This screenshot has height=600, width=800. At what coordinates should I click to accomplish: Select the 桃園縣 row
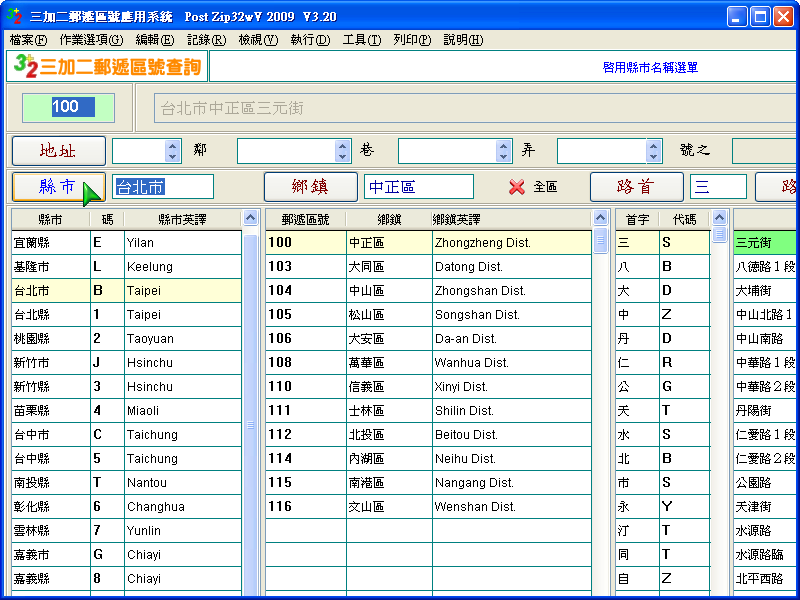click(x=127, y=338)
